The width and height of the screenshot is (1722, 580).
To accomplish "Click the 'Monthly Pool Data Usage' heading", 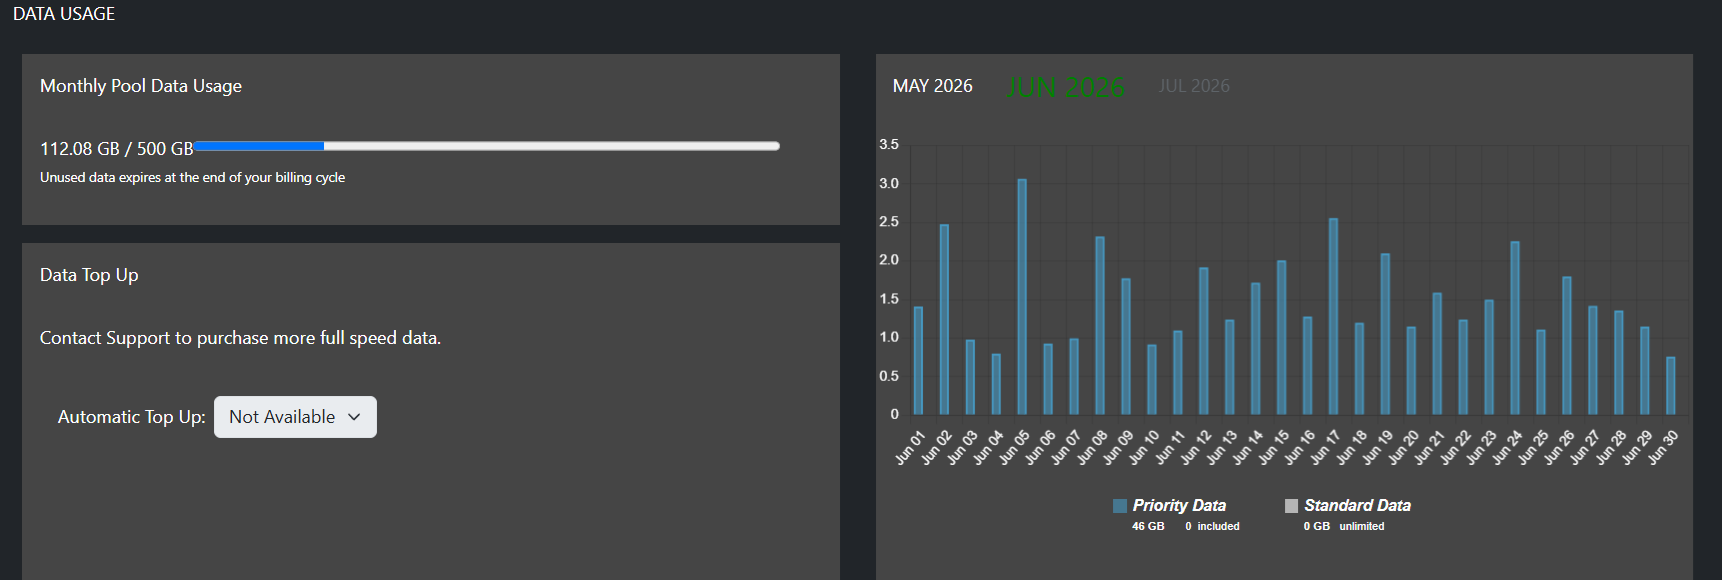I will [141, 86].
